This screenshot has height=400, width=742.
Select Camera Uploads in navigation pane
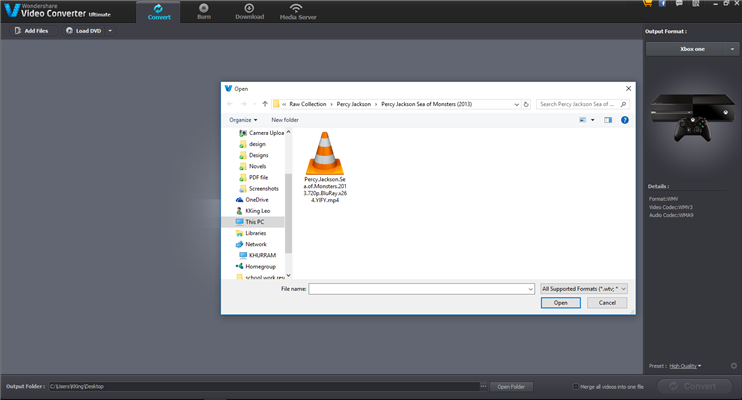[261, 133]
